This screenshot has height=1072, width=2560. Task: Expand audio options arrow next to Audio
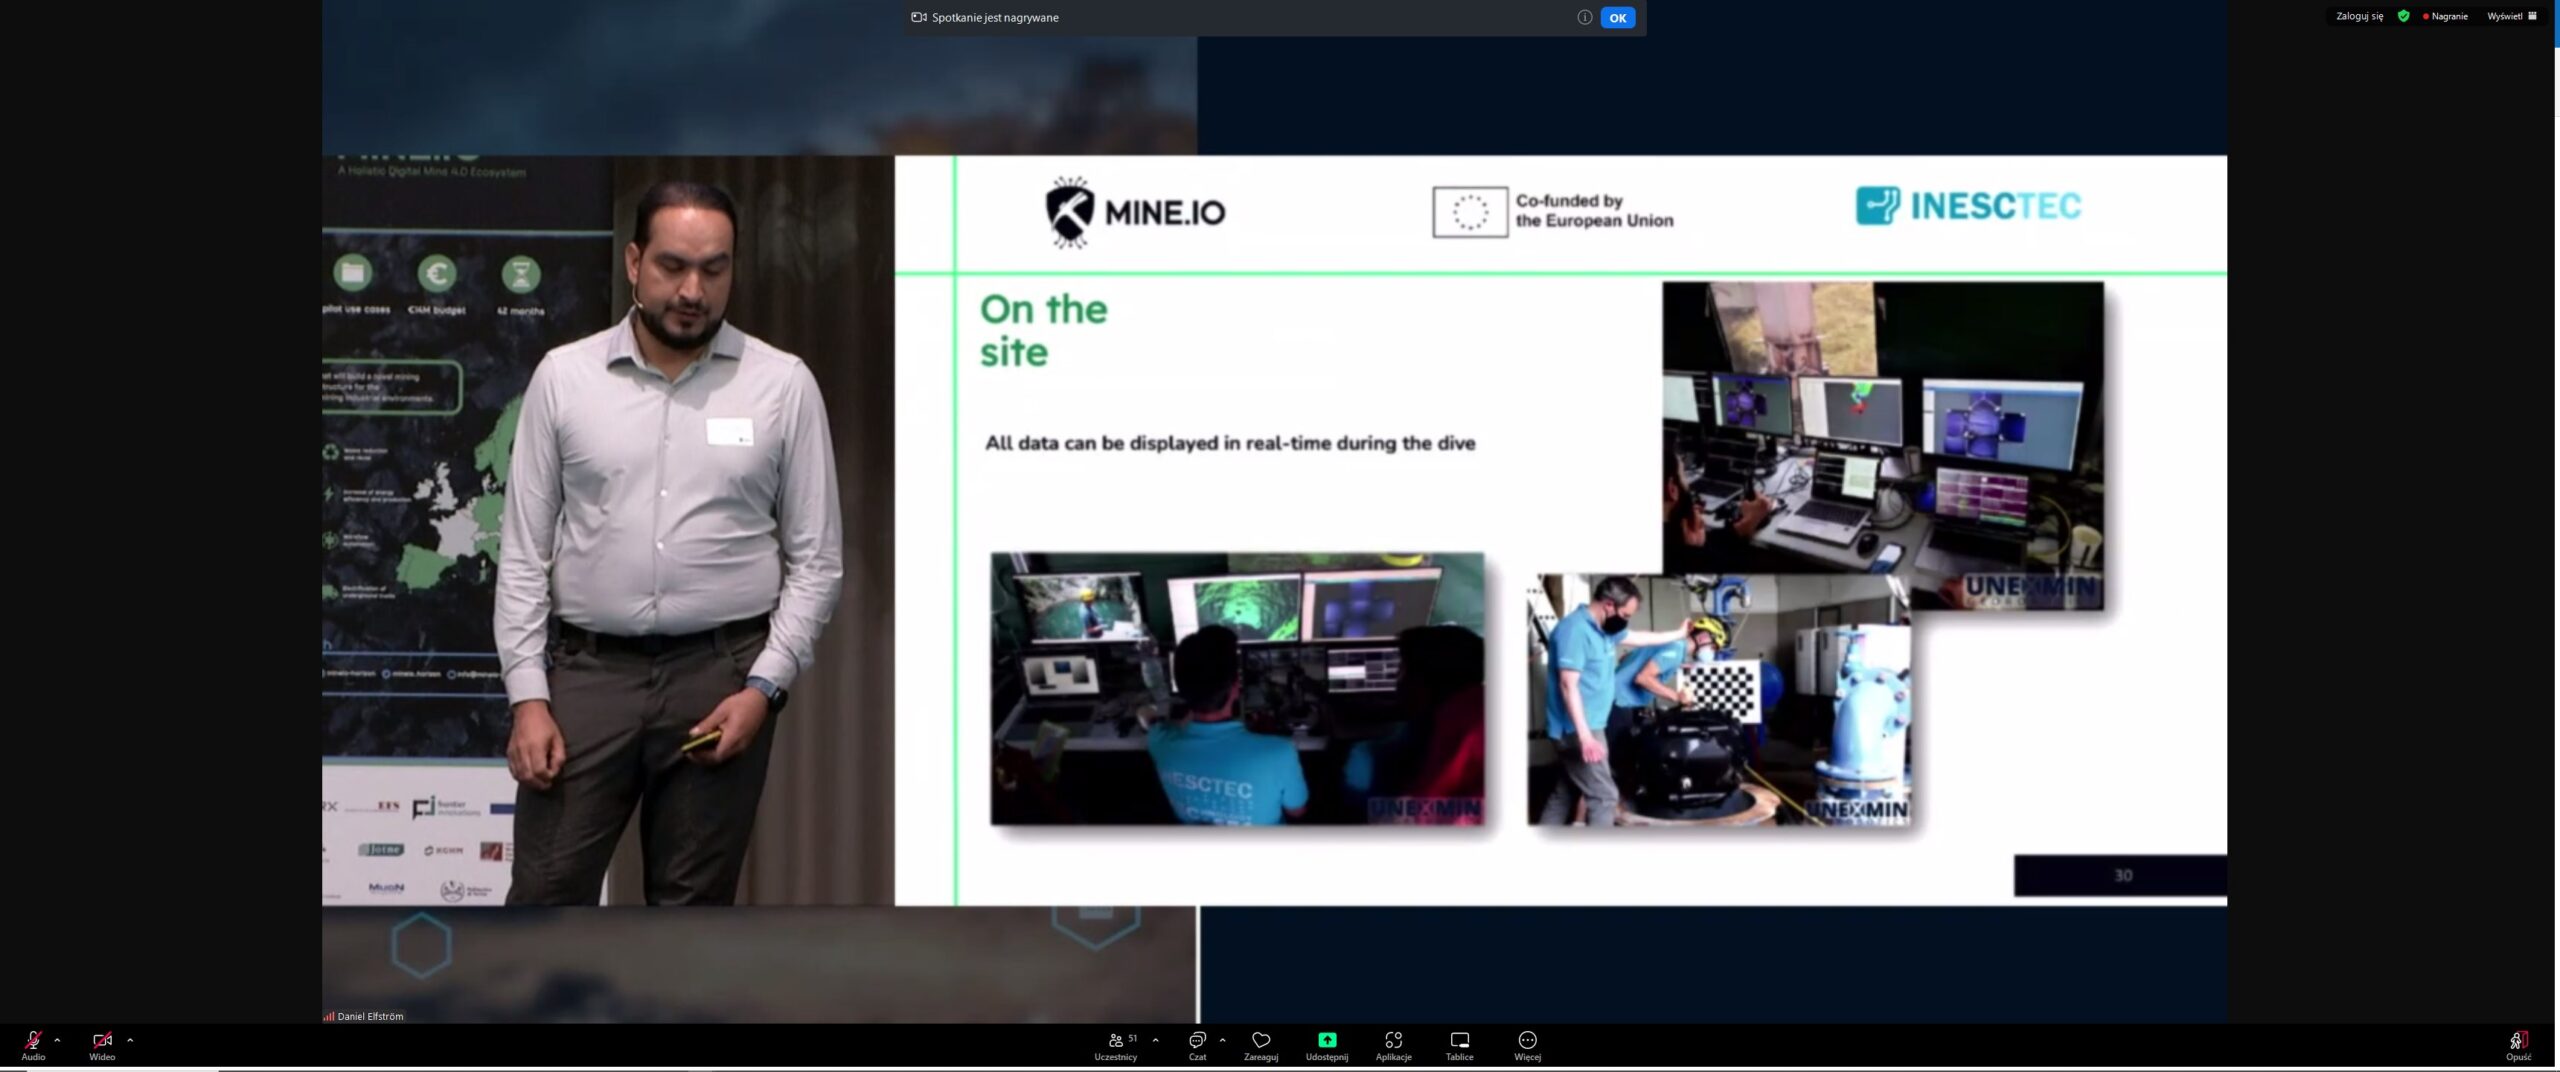pyautogui.click(x=58, y=1040)
